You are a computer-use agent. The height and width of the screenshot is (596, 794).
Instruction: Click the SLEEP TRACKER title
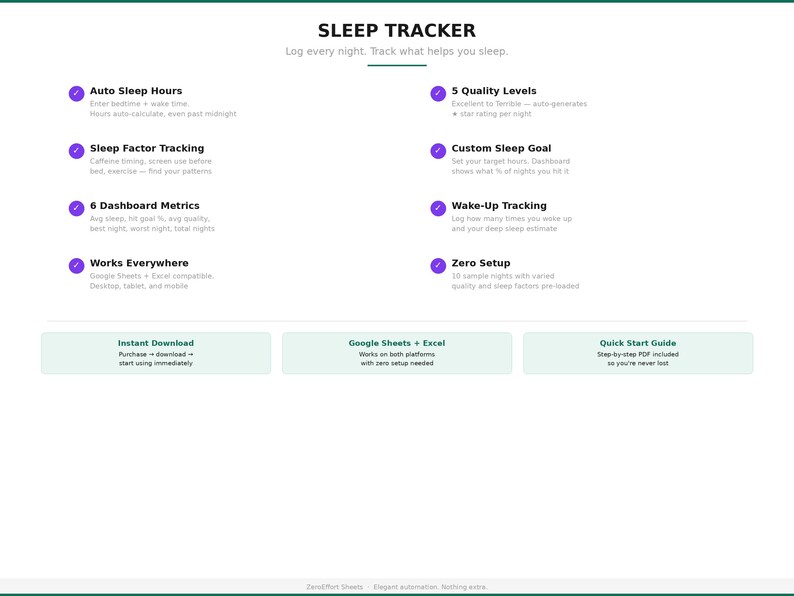click(397, 31)
